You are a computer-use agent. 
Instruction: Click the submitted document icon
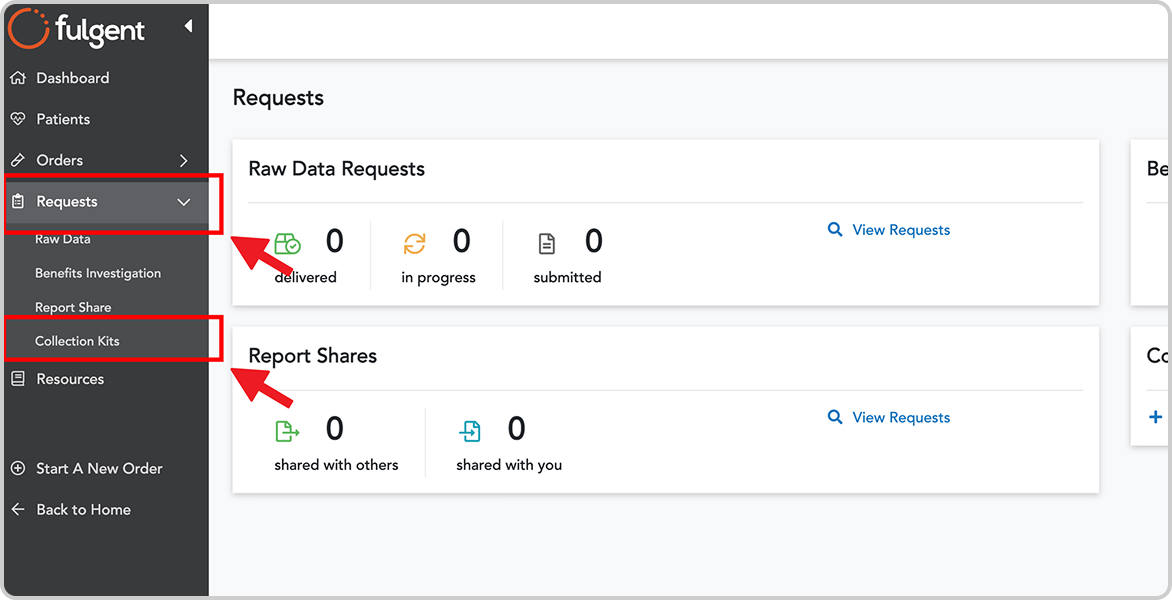[x=547, y=242]
